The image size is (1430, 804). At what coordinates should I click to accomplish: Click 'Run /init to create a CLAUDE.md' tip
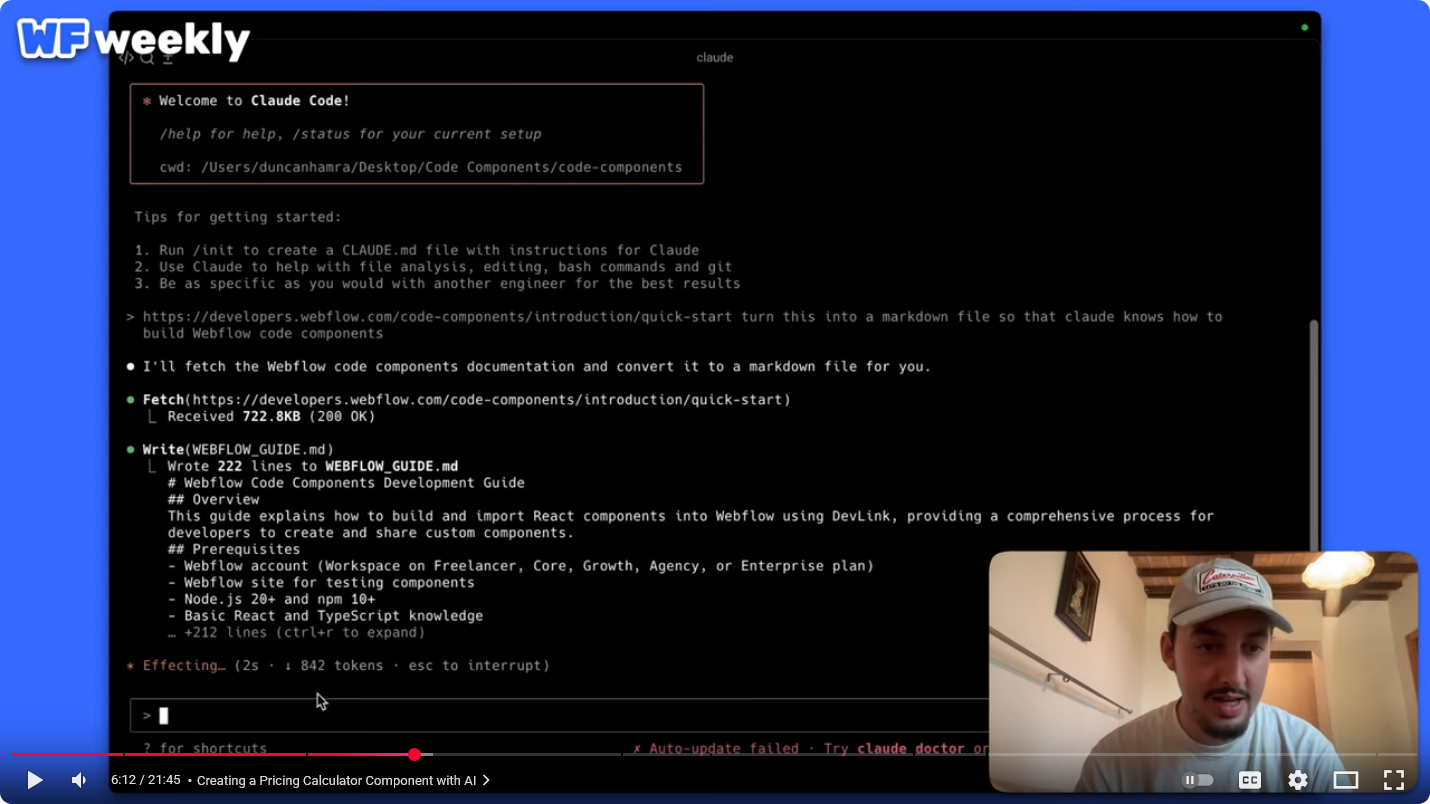[417, 250]
